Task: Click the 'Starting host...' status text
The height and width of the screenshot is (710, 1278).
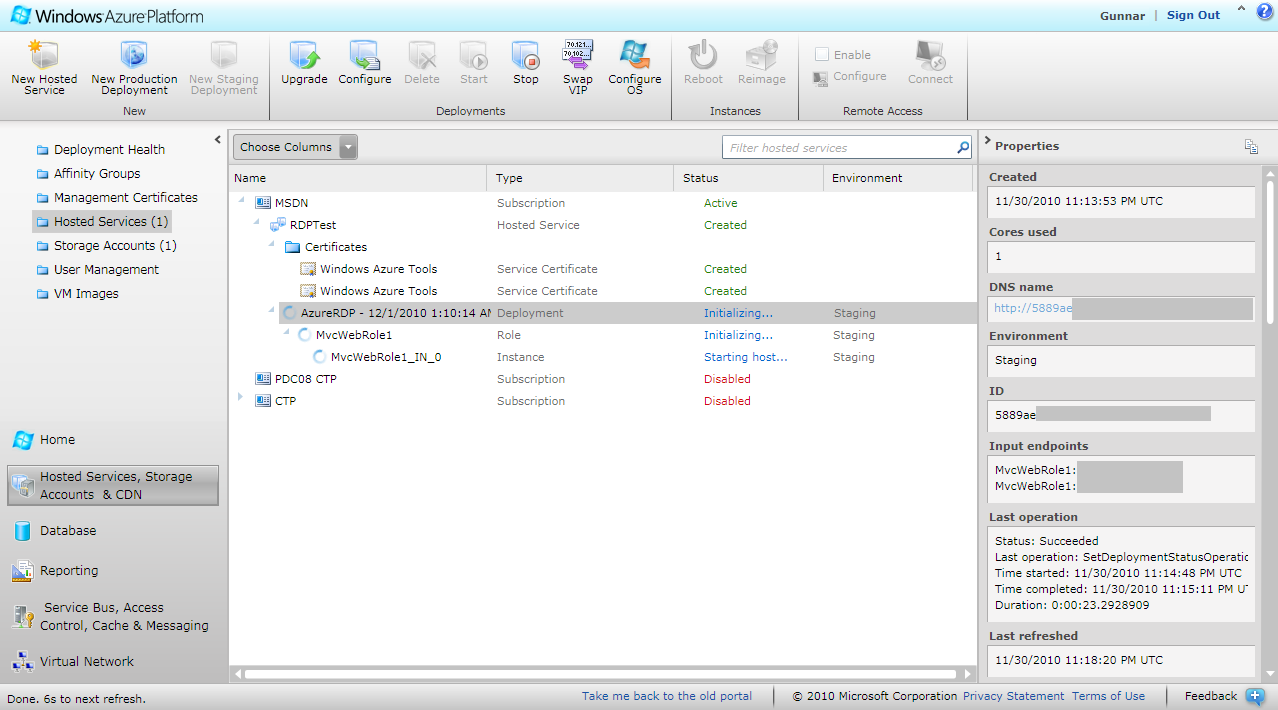Action: [x=746, y=357]
